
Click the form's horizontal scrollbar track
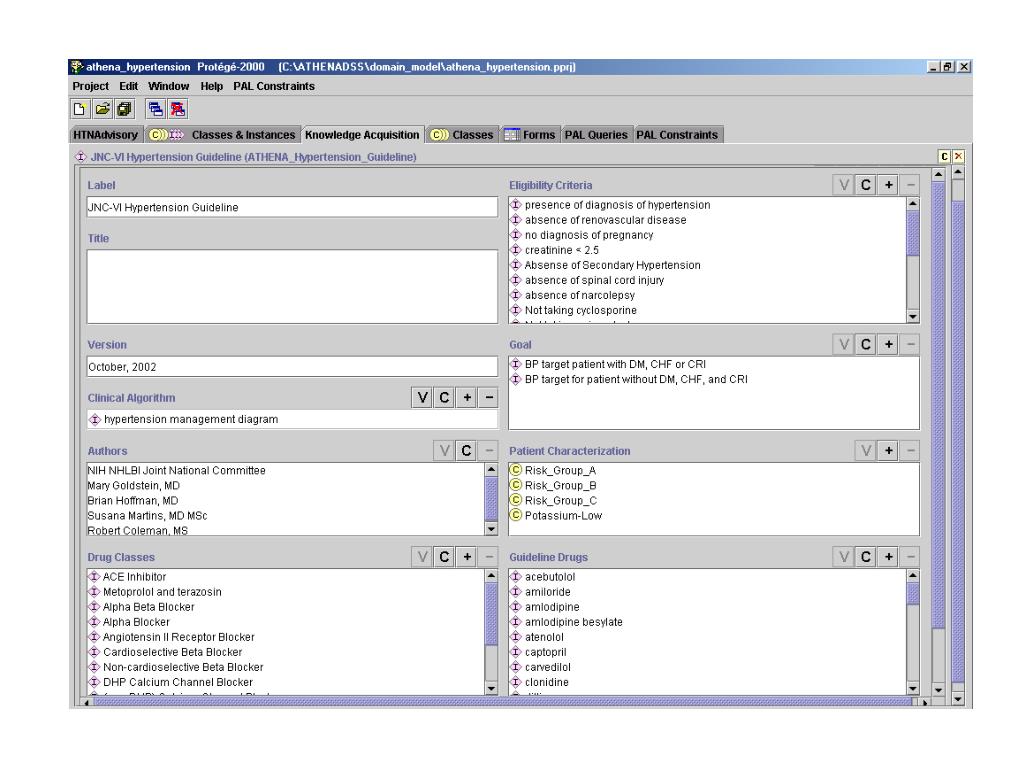point(503,702)
